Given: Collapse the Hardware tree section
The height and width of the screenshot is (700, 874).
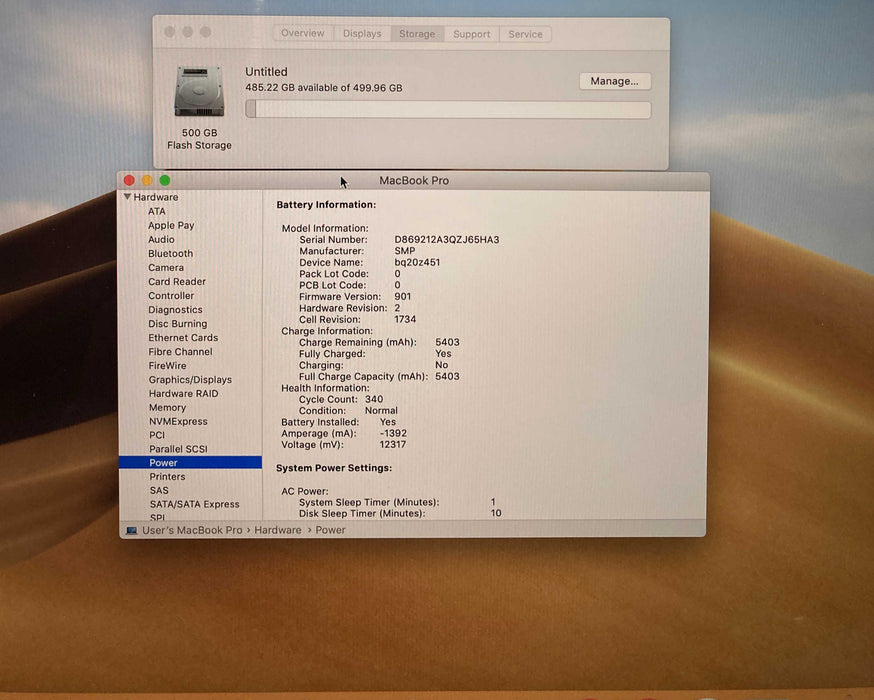Looking at the screenshot, I should click(128, 197).
